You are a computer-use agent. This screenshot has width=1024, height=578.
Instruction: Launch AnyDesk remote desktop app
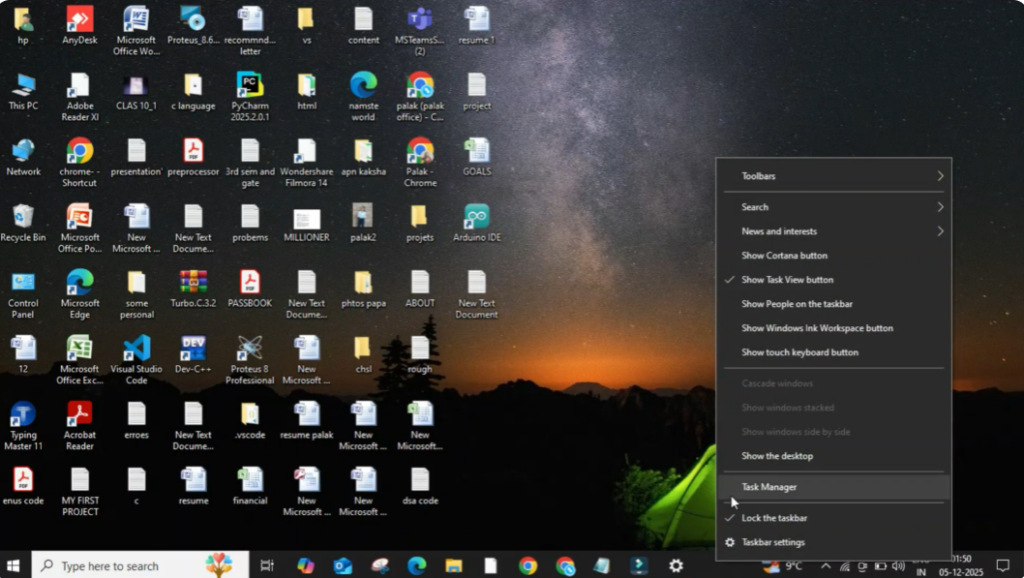click(x=79, y=20)
